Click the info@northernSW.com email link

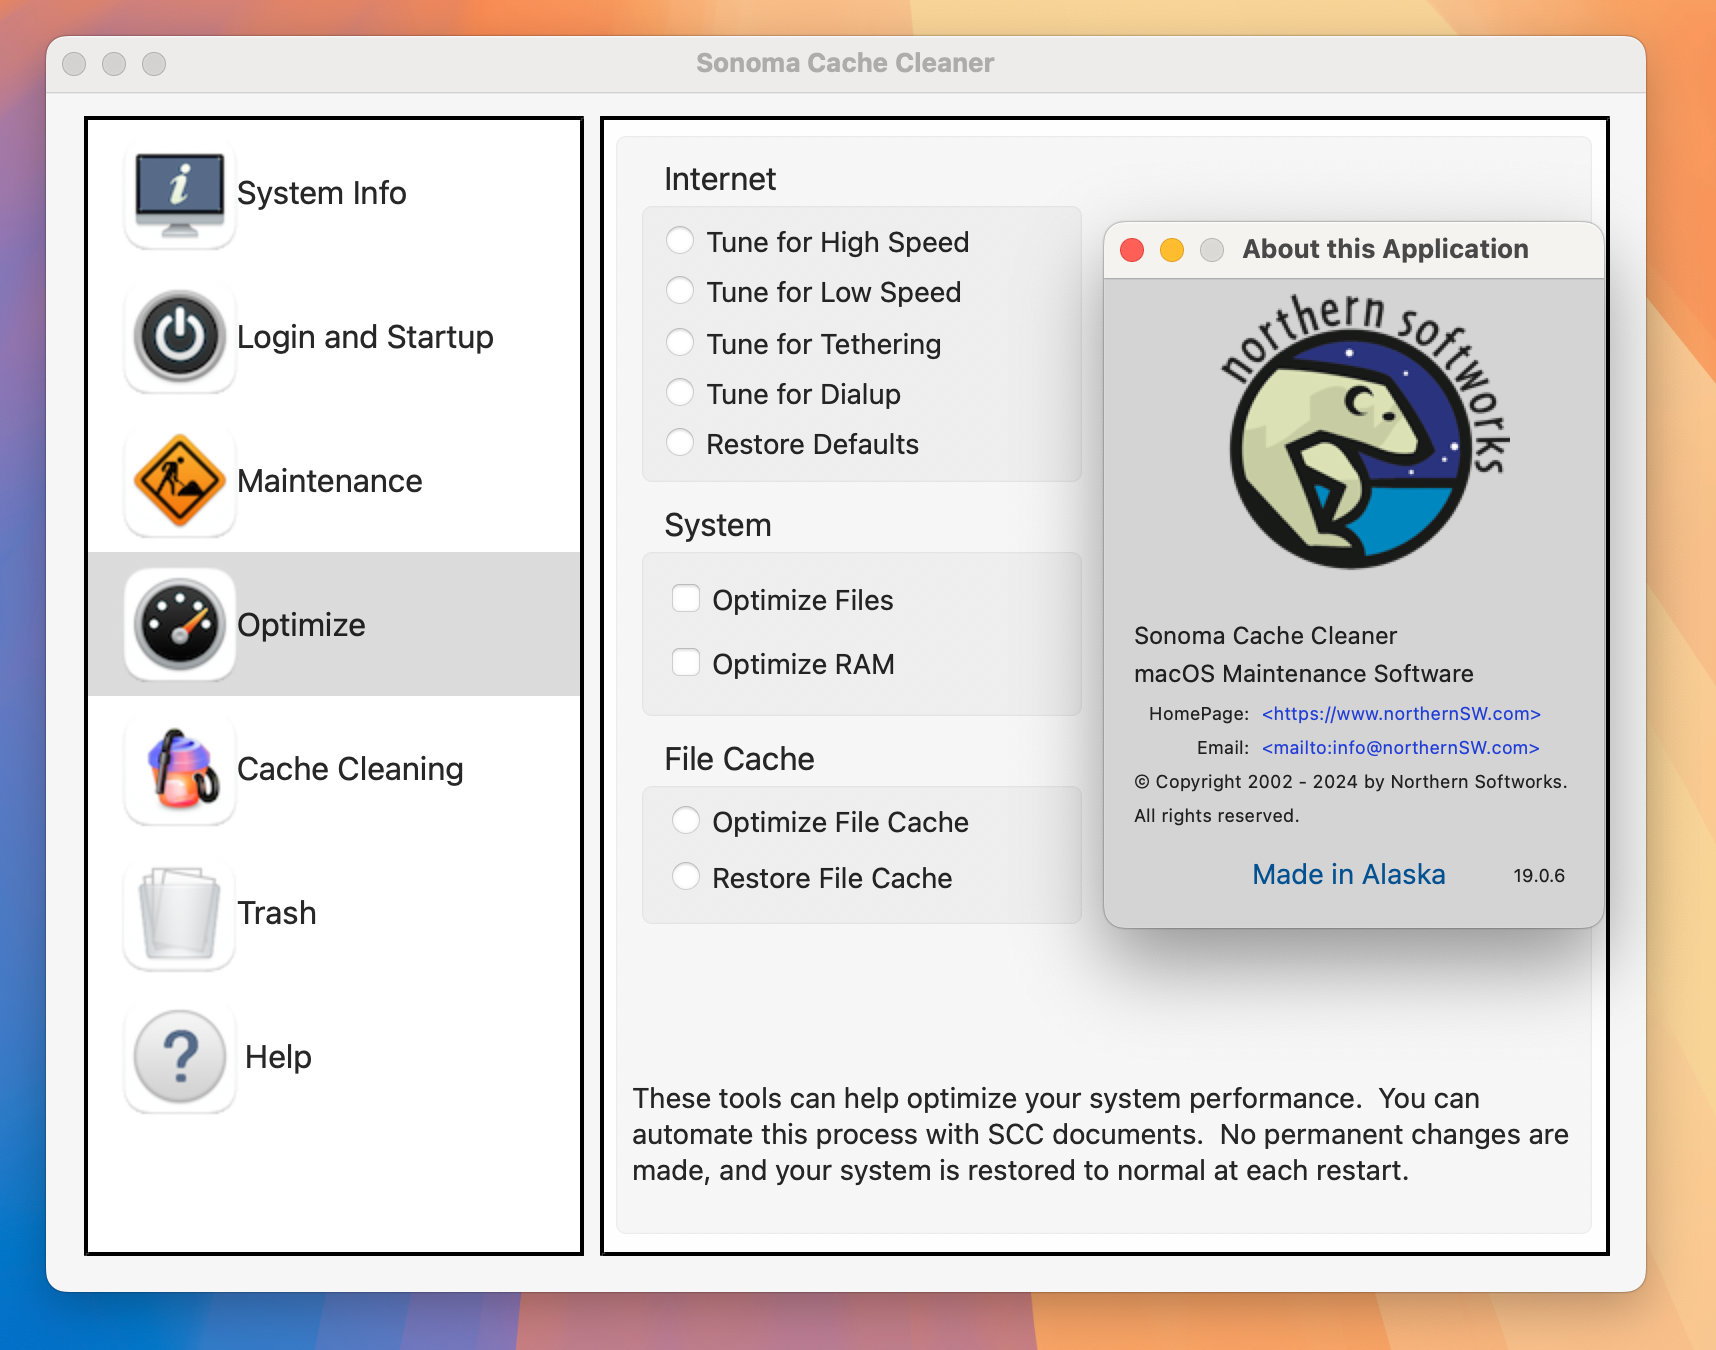point(1400,748)
